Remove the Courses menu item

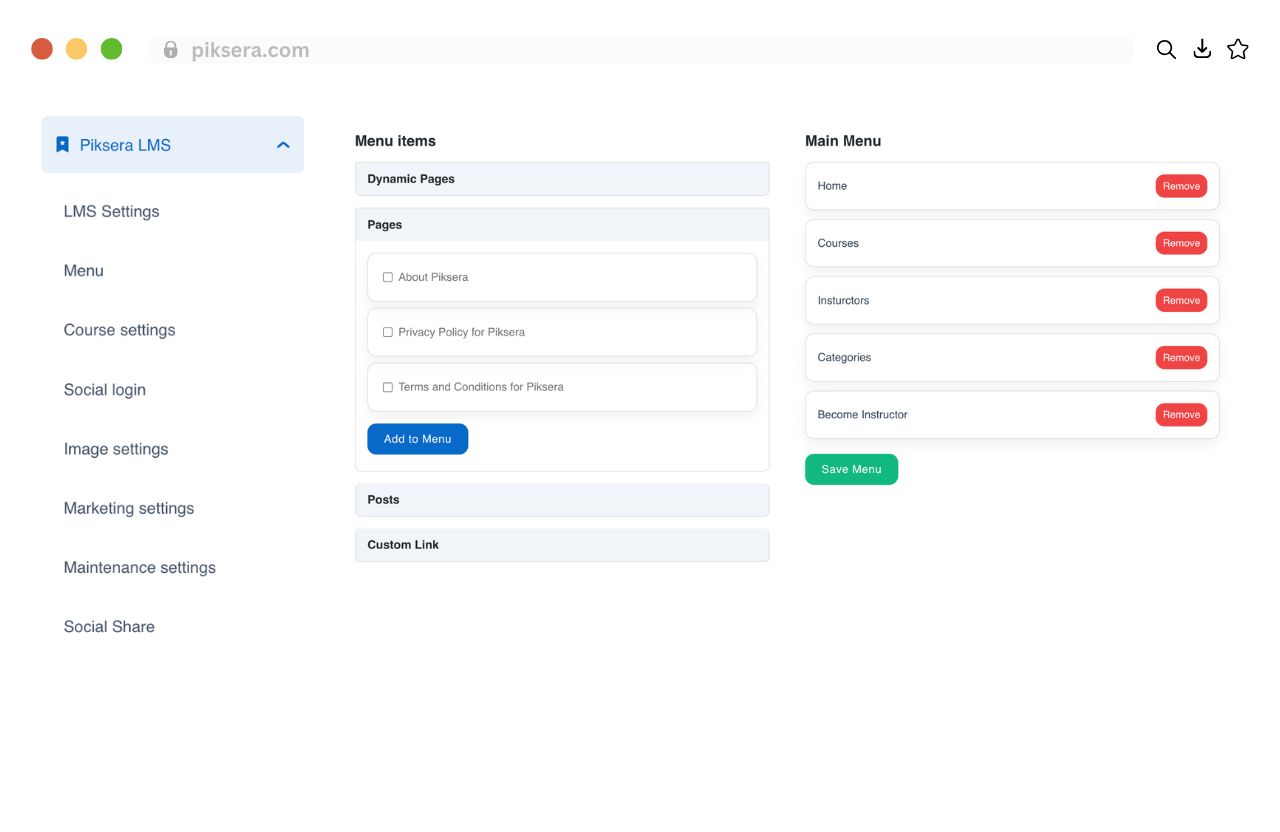1181,243
